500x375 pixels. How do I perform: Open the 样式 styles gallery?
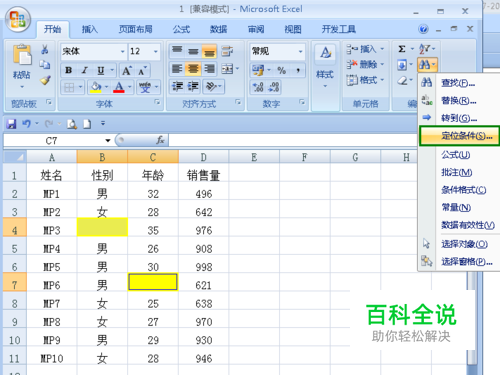325,67
